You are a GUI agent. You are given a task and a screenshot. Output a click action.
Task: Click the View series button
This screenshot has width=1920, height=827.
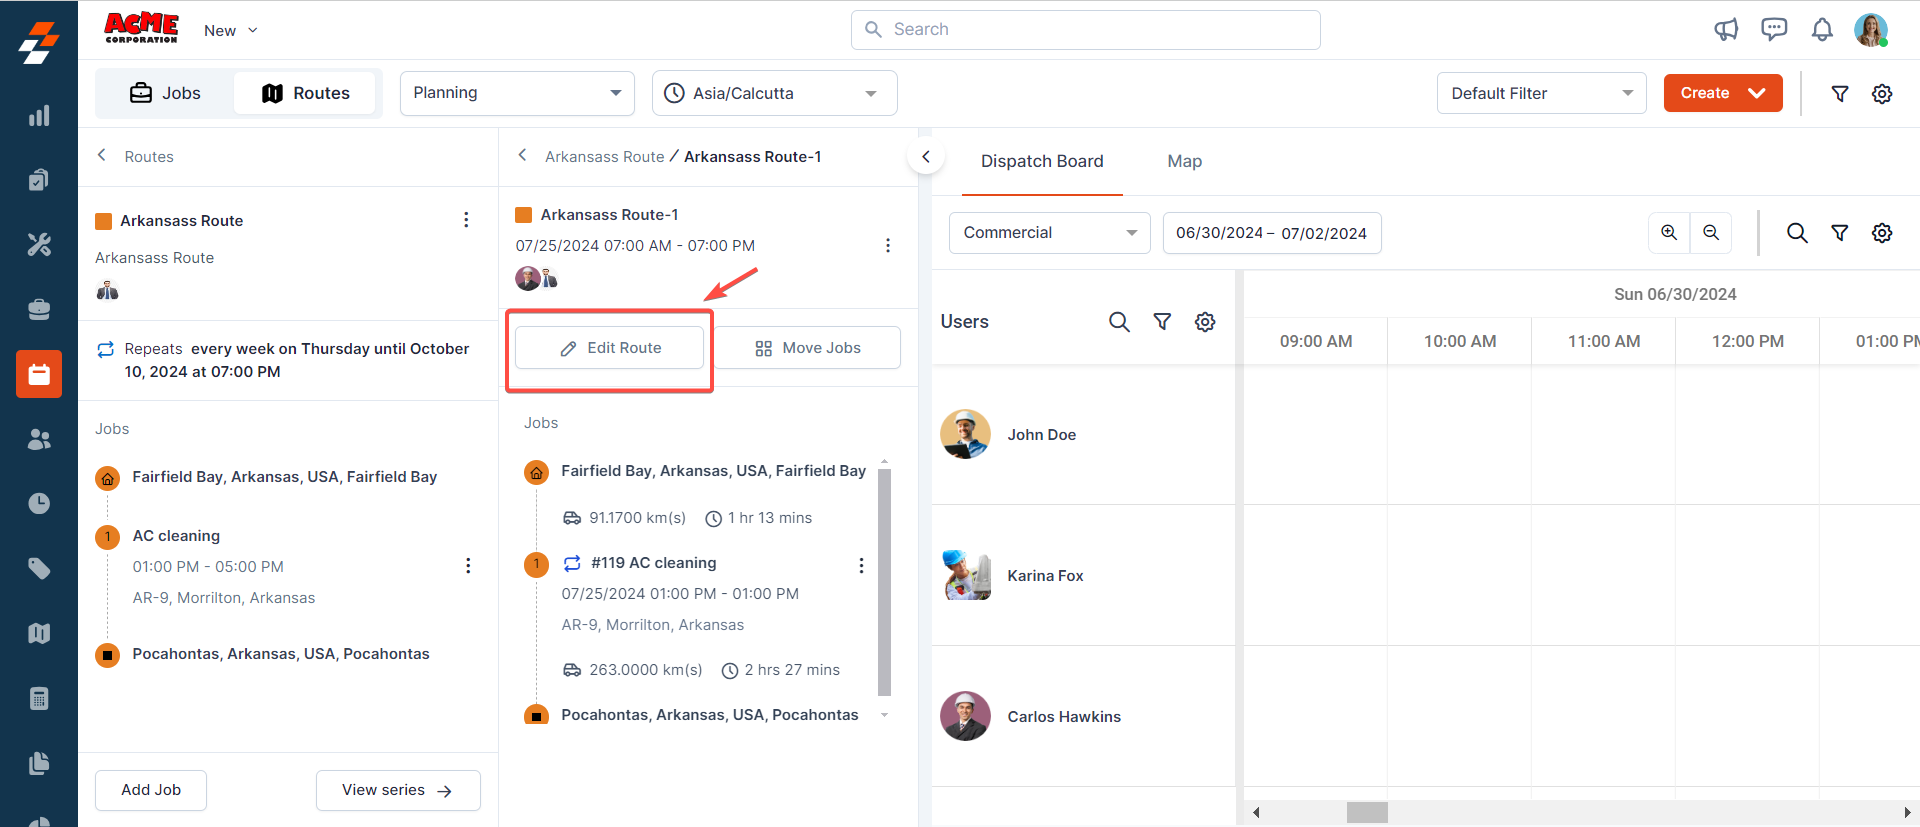coord(398,790)
